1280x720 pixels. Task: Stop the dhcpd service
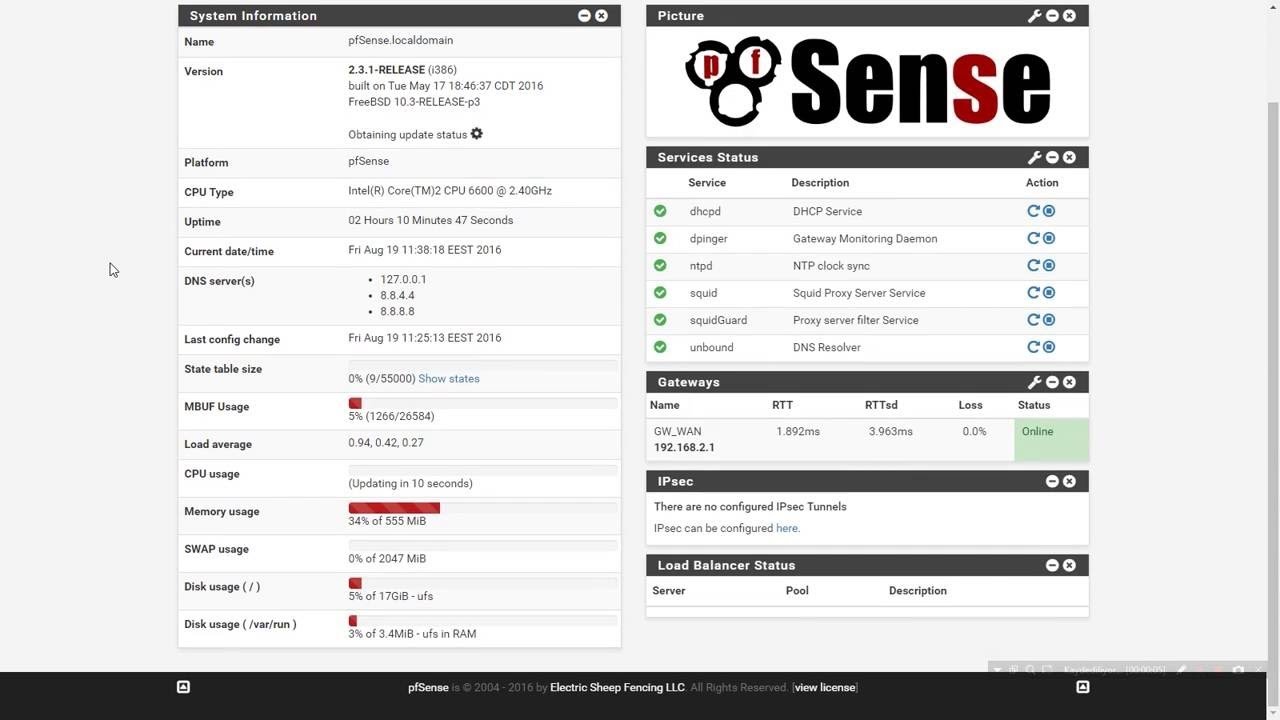[x=1049, y=211]
